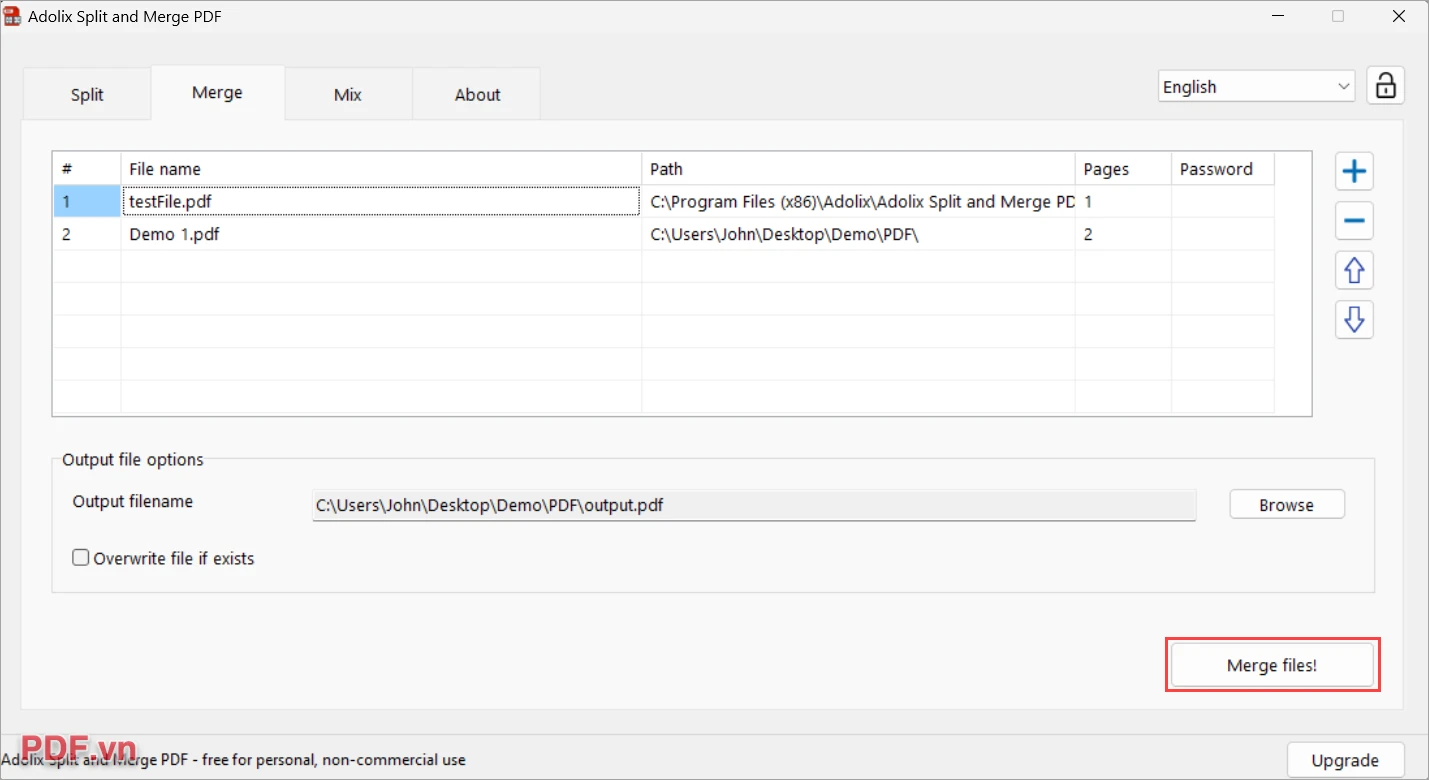Remove the selected file with the minus icon
The width and height of the screenshot is (1429, 780).
(1354, 221)
